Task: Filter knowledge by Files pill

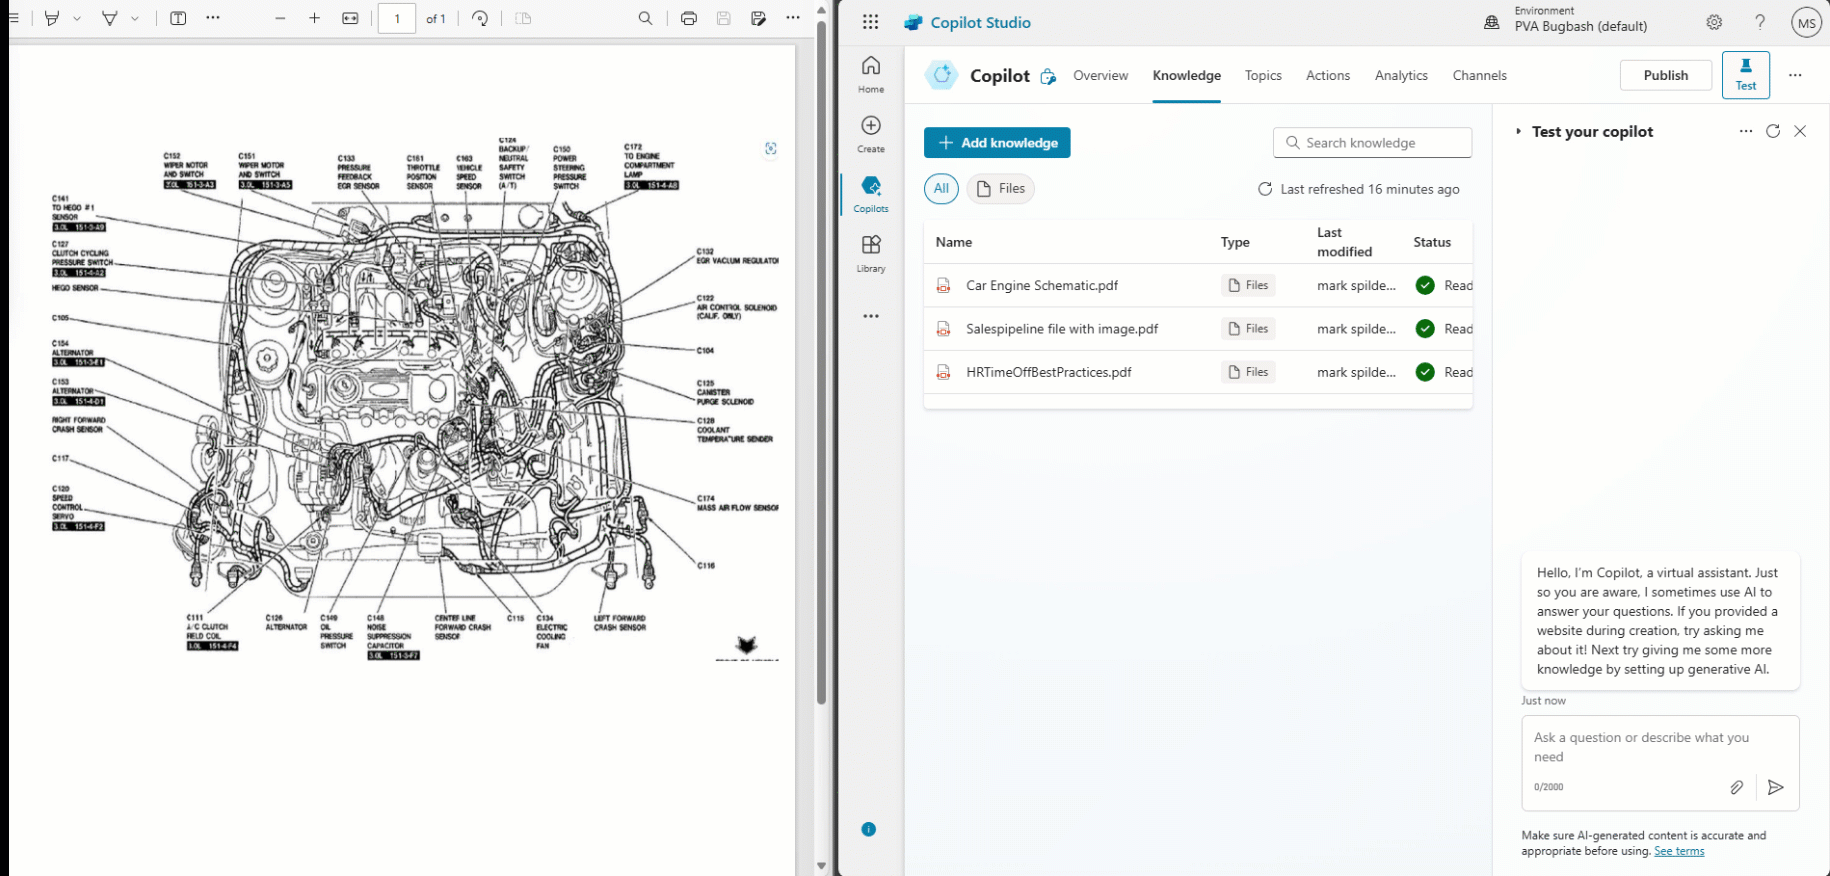Action: point(1000,188)
